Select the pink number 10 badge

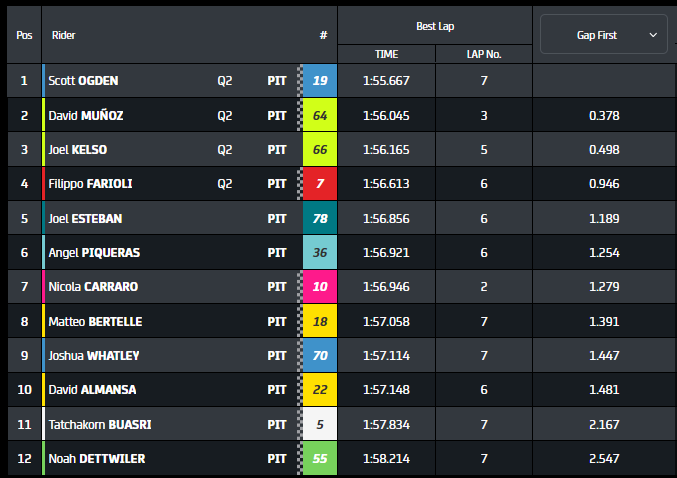[x=320, y=287]
